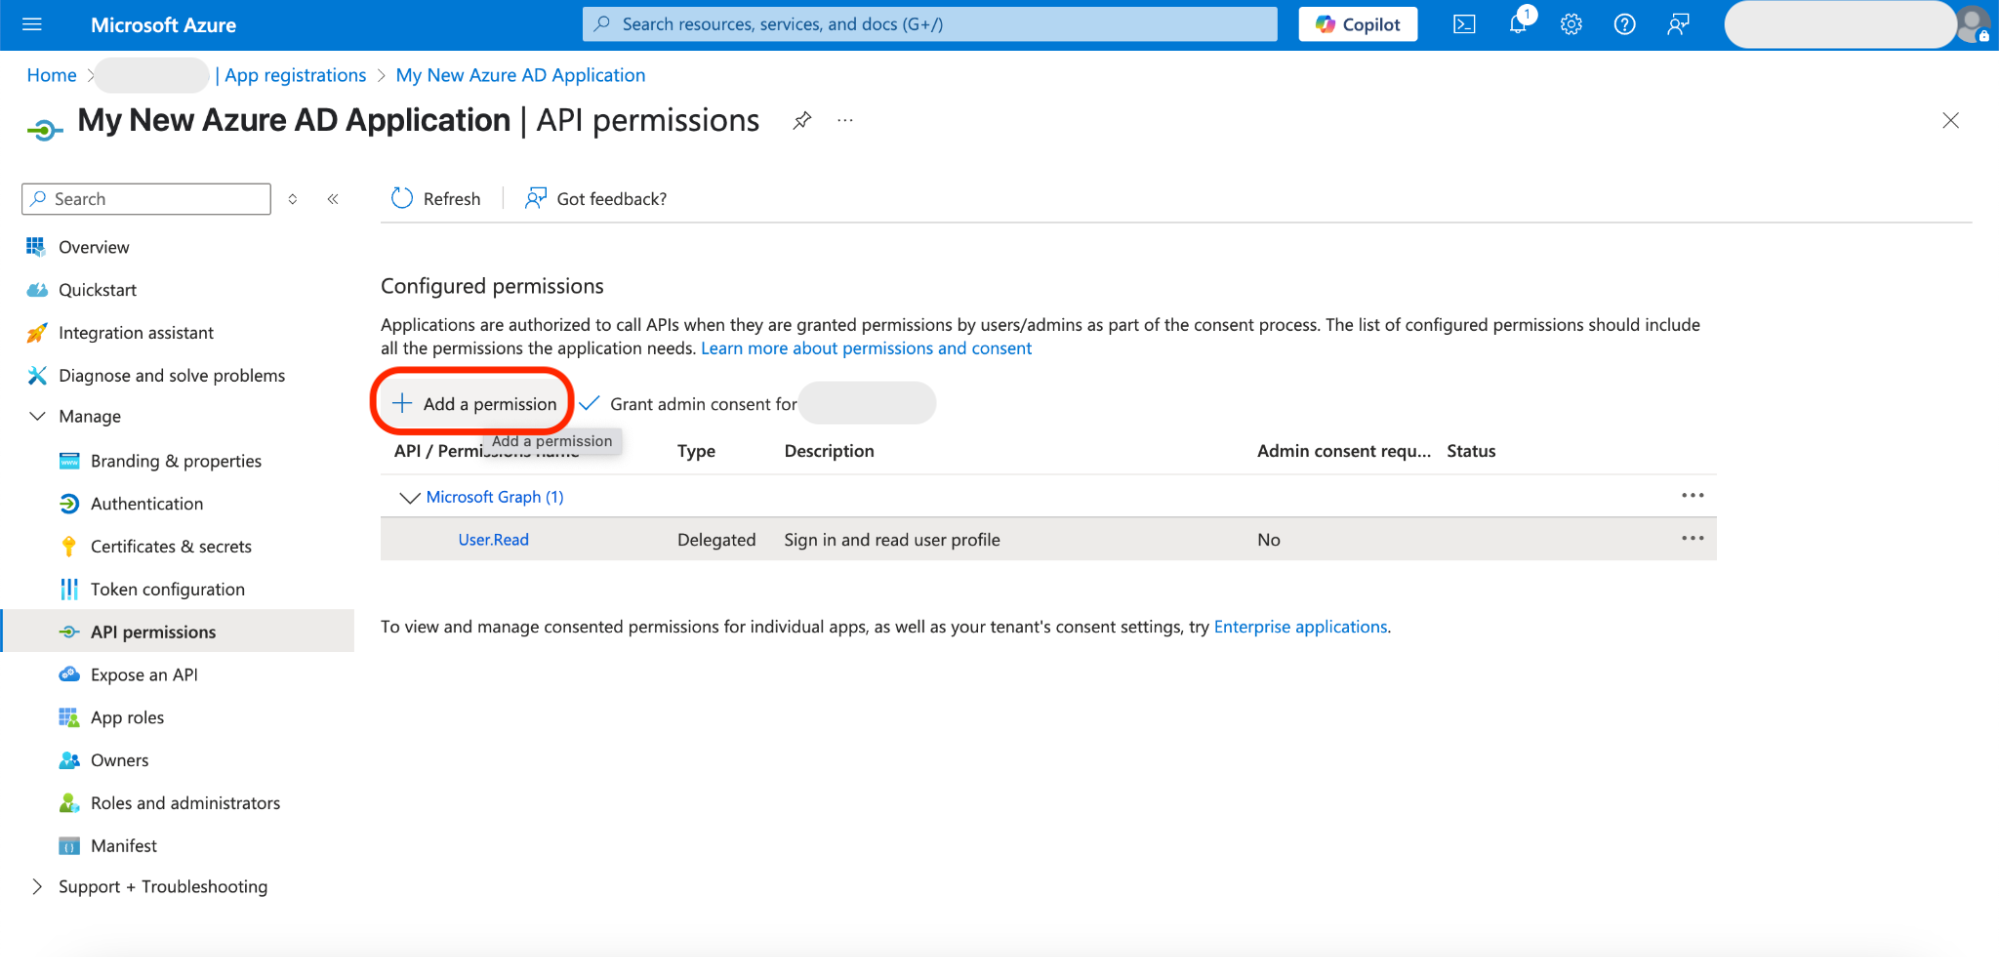Click the Microsoft Azure logo text
This screenshot has width=1999, height=957.
[x=163, y=25]
